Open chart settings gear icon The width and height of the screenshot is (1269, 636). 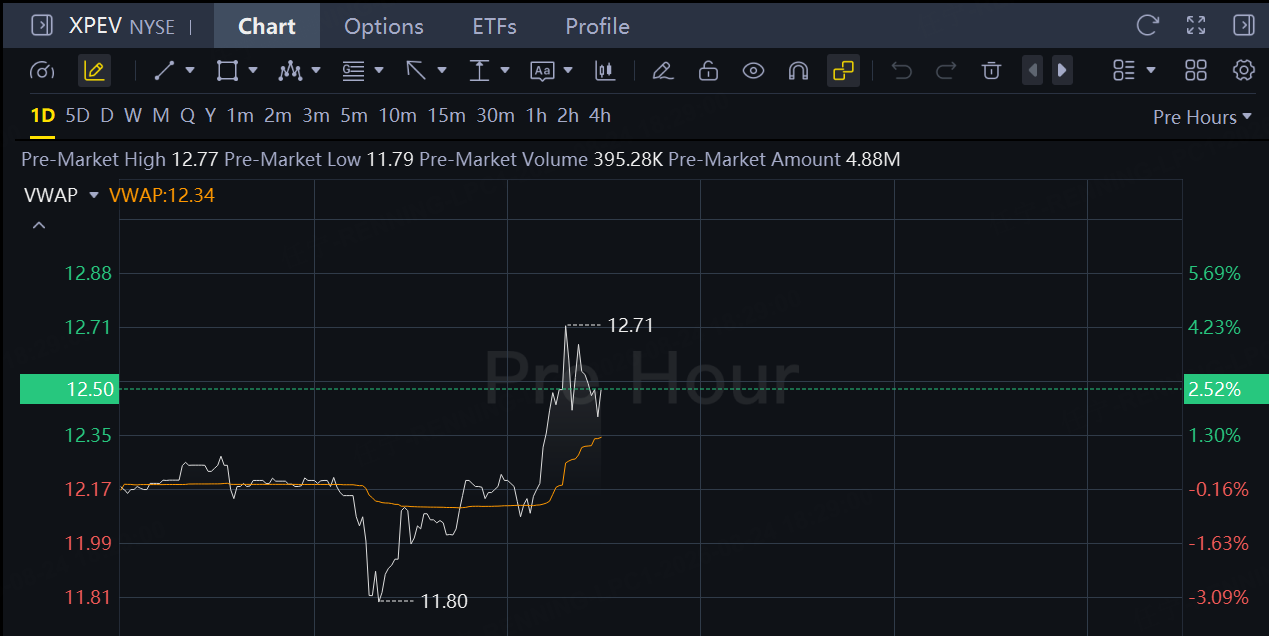(1244, 70)
